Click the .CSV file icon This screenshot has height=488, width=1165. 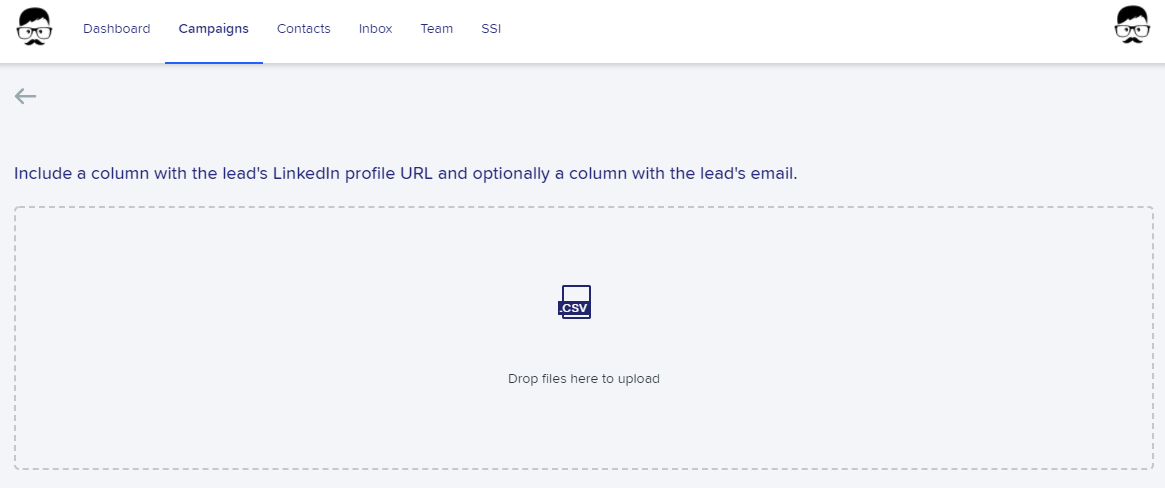click(x=575, y=302)
